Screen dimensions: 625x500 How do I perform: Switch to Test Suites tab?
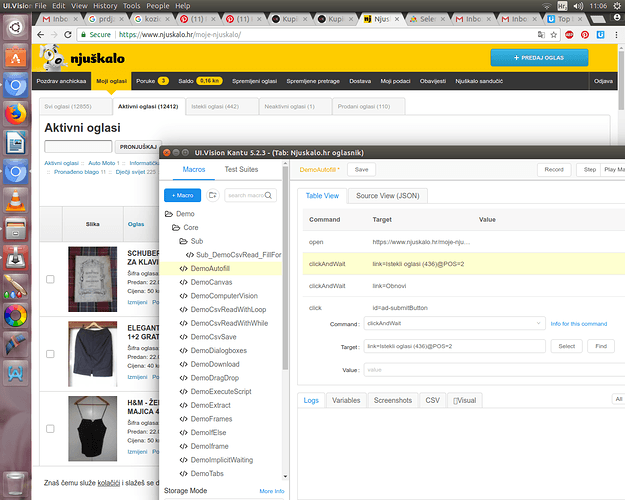pyautogui.click(x=241, y=169)
